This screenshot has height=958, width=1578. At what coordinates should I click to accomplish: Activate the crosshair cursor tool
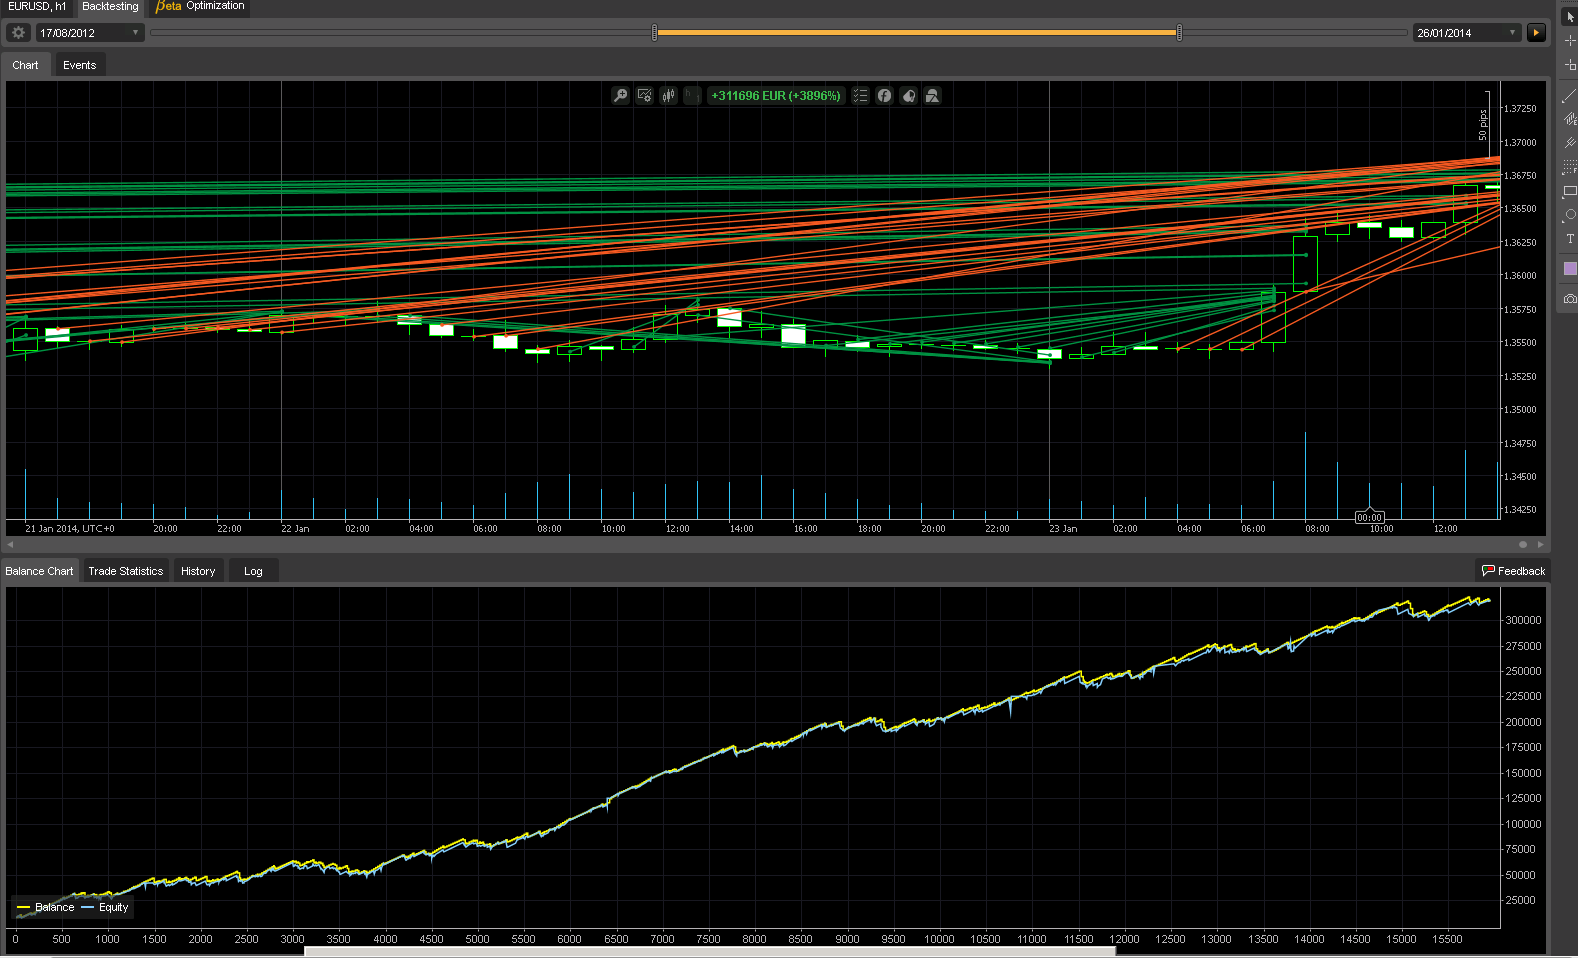1569,41
